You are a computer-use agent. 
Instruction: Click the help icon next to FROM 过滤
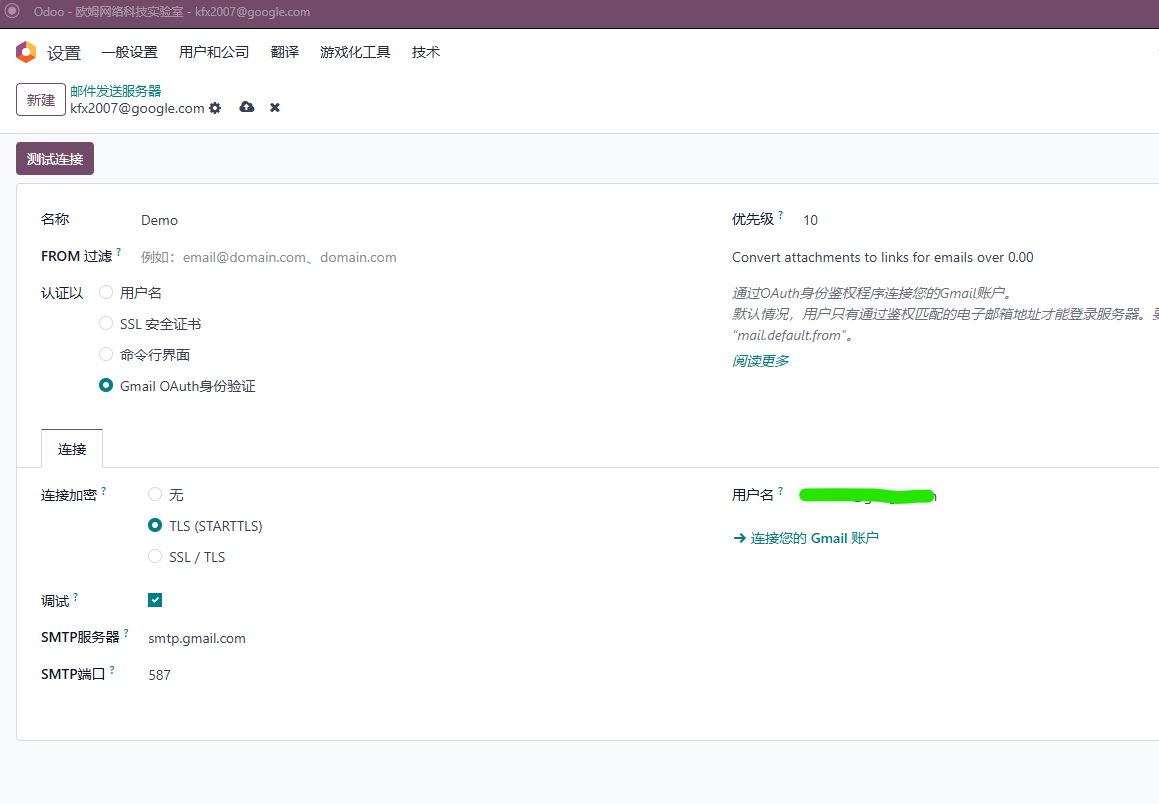pos(118,252)
